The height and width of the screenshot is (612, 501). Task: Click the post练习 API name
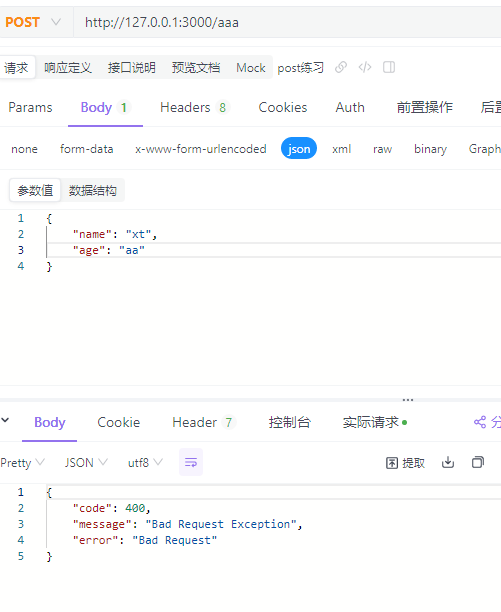point(300,68)
